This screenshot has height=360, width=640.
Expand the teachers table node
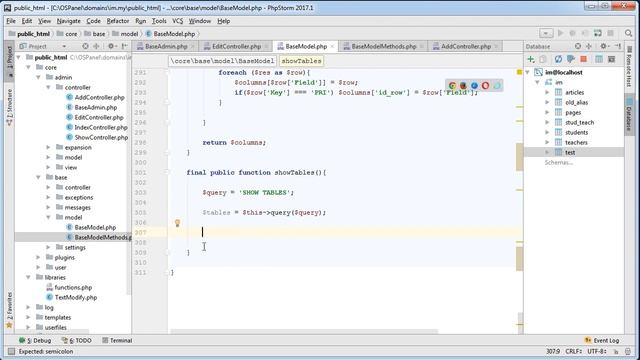(547, 142)
